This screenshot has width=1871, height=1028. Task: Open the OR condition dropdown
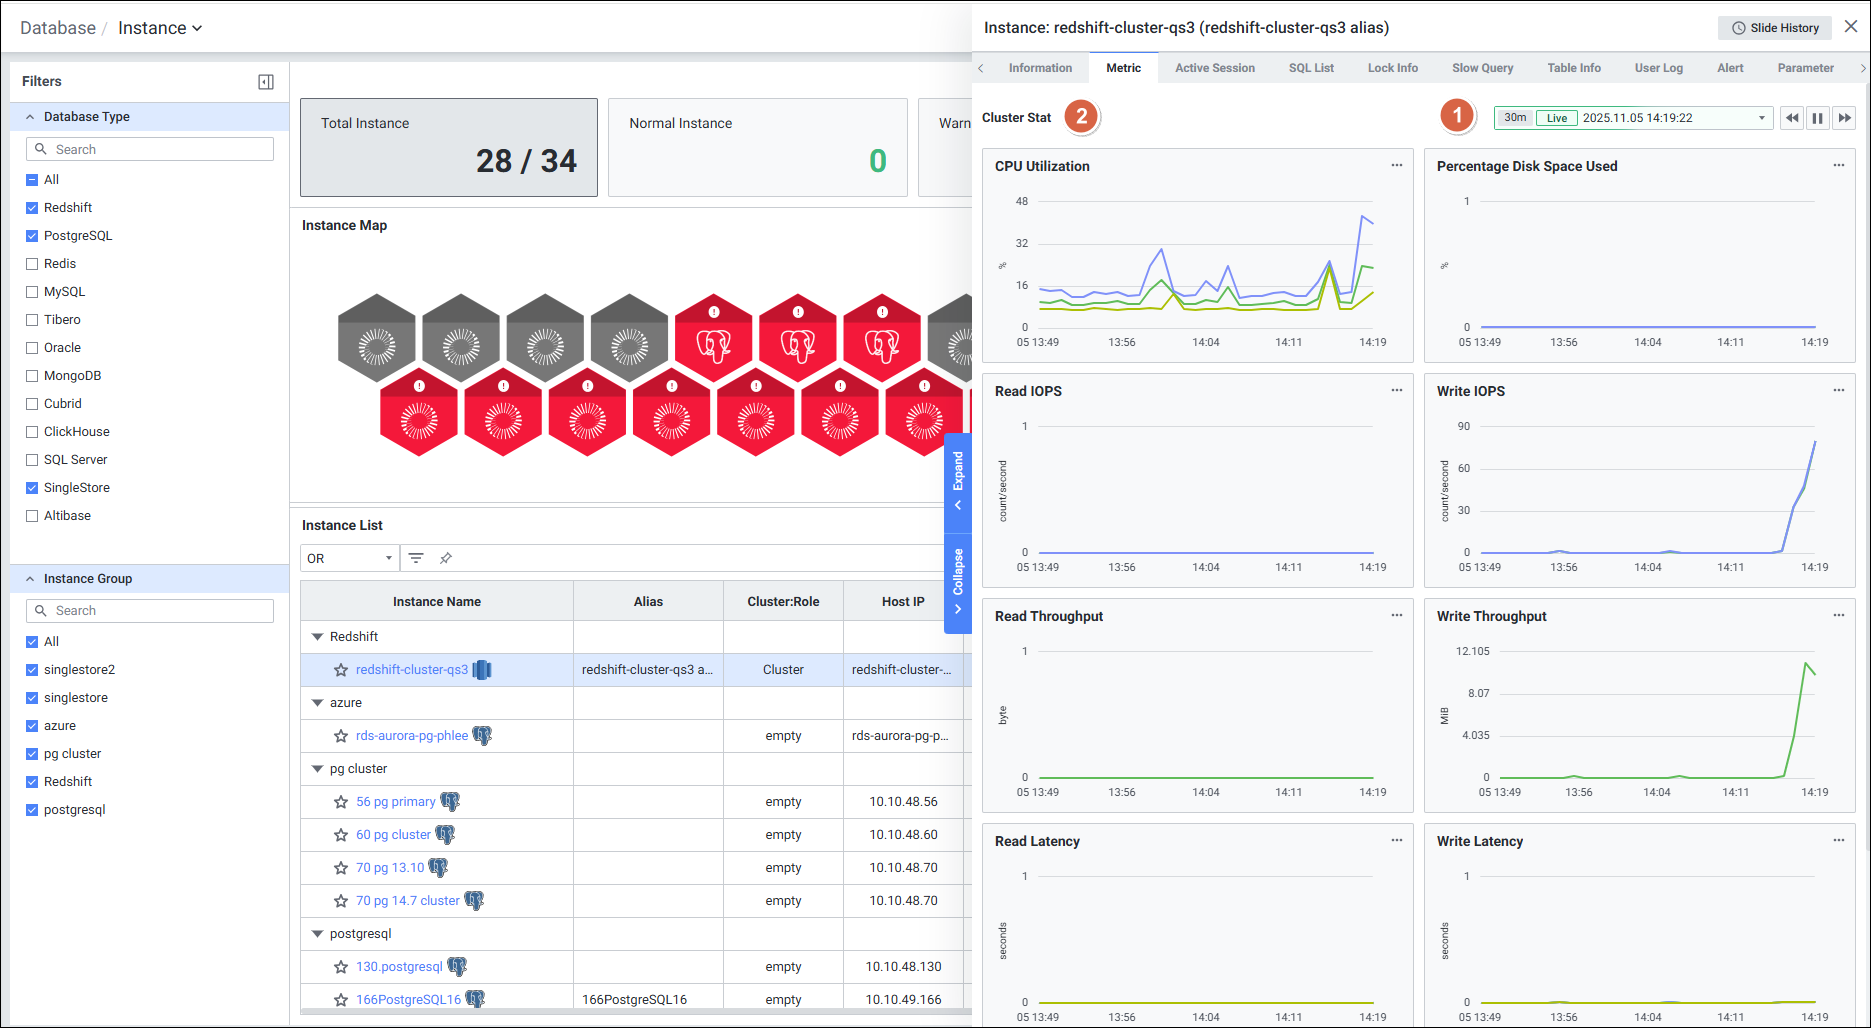pyautogui.click(x=349, y=558)
